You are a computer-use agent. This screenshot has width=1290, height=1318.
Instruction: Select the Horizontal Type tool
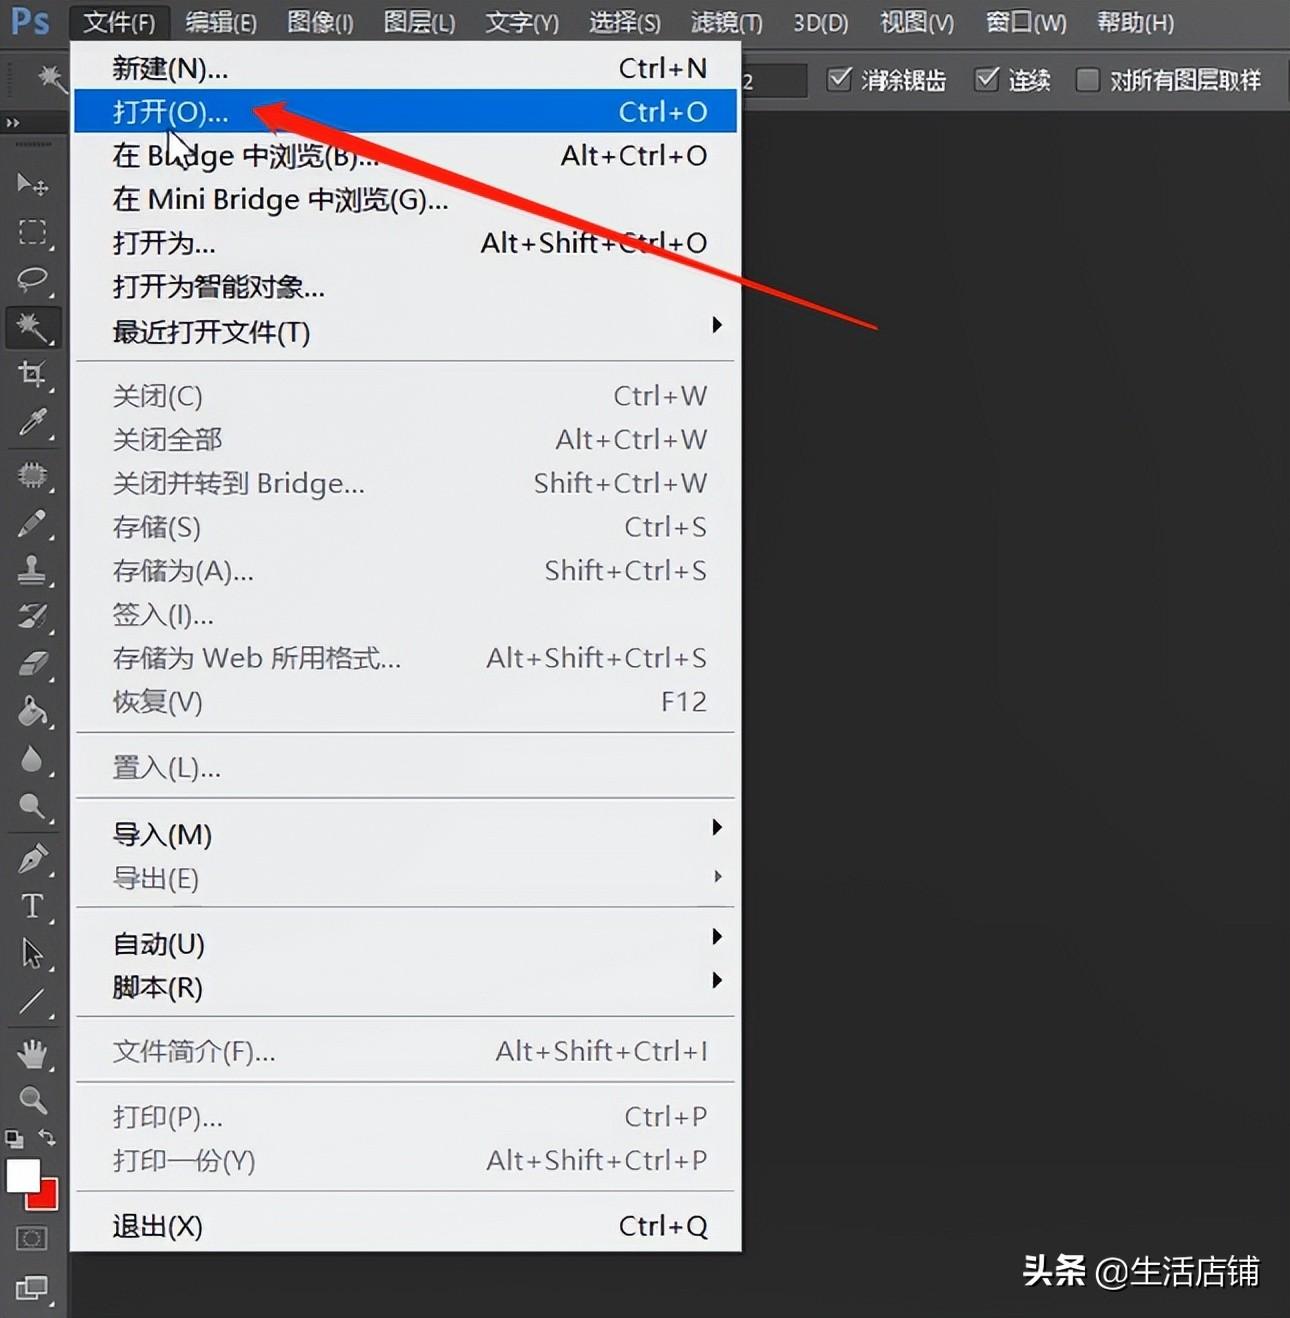pos(32,906)
